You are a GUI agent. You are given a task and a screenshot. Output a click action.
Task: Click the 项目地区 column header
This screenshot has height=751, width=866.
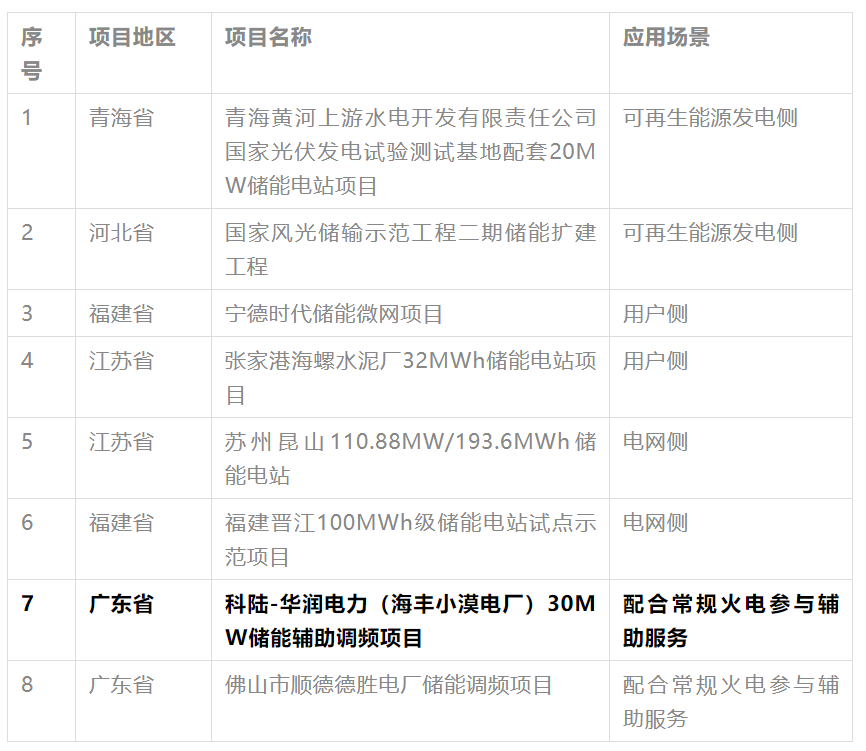(x=132, y=38)
